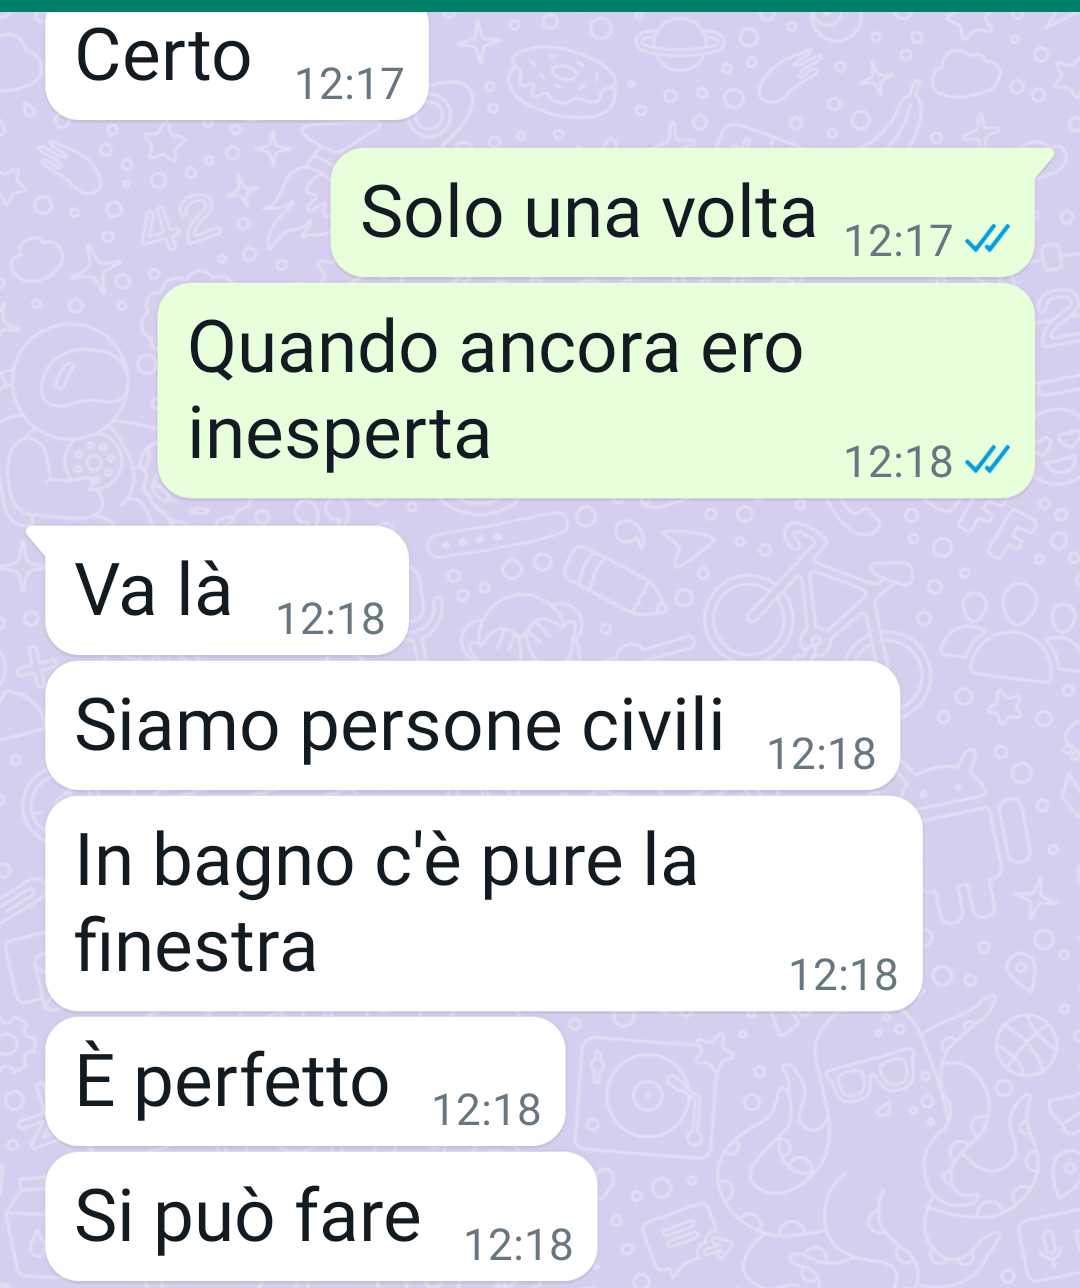Tap 'In bagno c'è pure la finestra' message

point(484,904)
